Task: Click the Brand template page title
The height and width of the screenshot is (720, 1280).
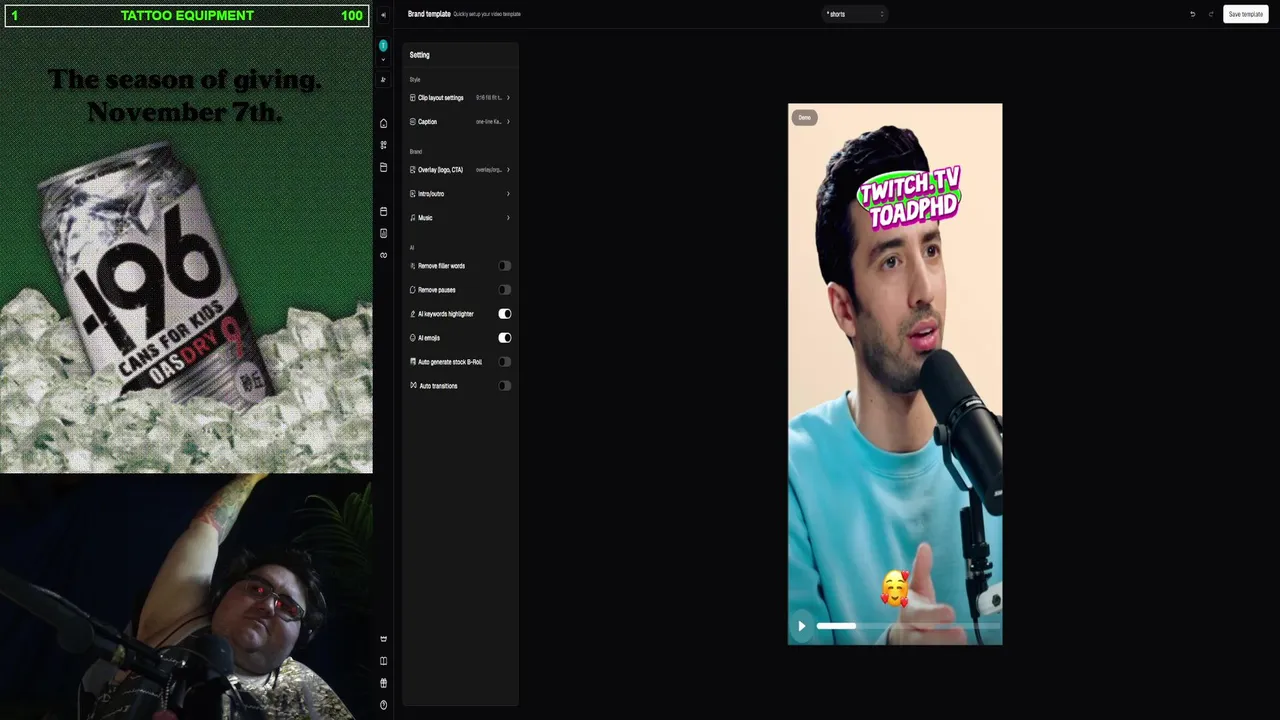Action: pyautogui.click(x=429, y=14)
